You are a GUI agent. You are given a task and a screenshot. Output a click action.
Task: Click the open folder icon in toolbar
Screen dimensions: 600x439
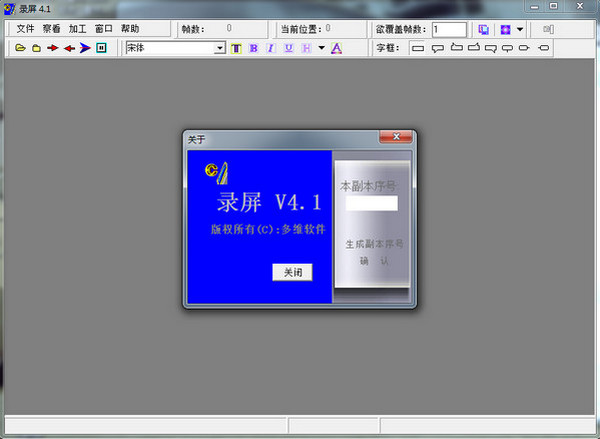(x=20, y=48)
